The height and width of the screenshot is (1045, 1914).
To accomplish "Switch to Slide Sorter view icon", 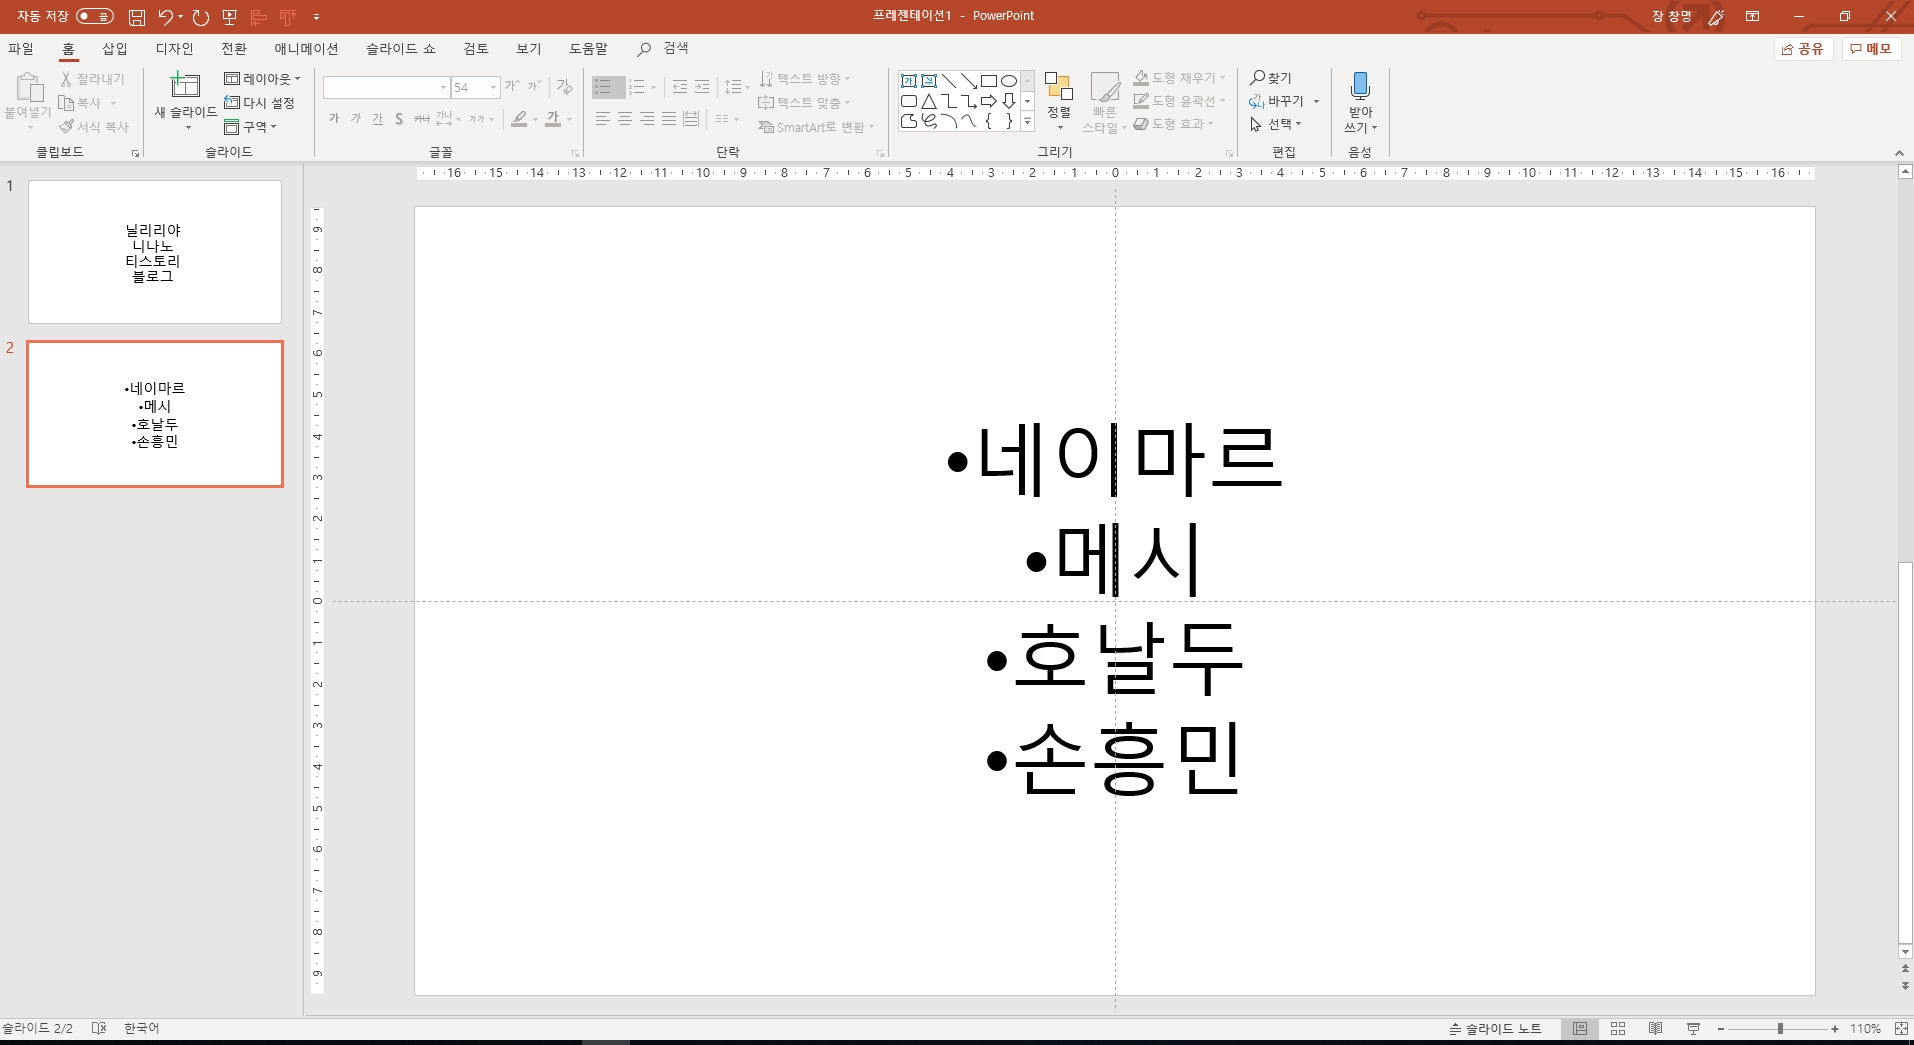I will click(x=1618, y=1028).
